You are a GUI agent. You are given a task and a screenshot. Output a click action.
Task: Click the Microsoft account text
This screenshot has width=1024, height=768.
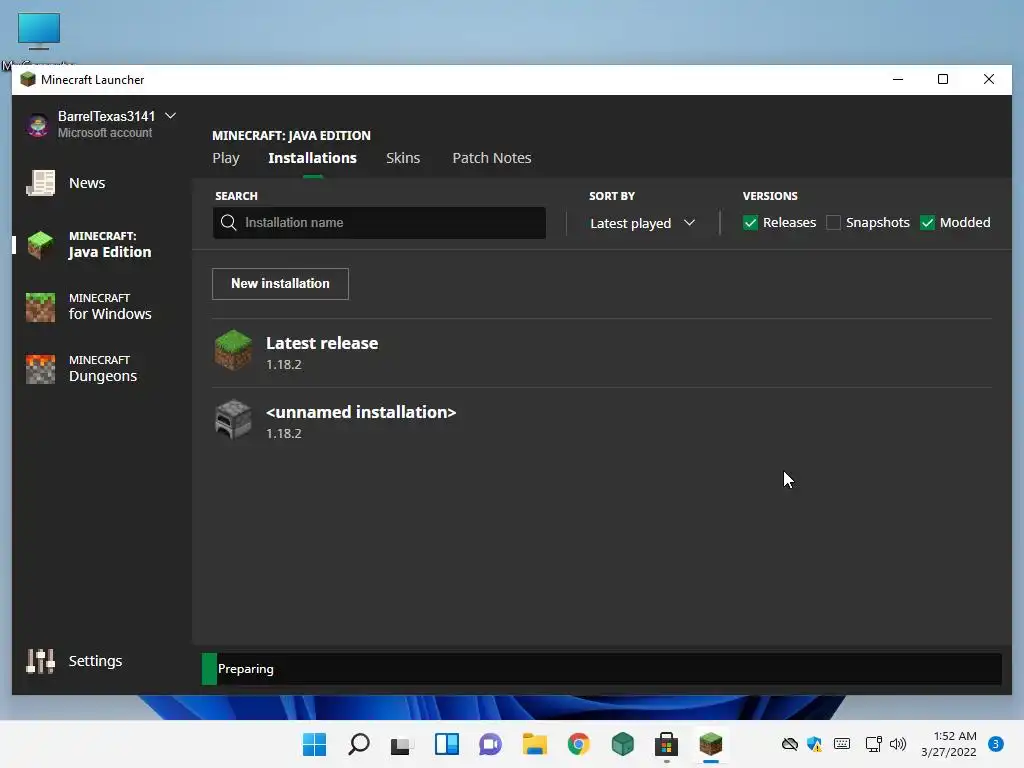click(x=104, y=133)
